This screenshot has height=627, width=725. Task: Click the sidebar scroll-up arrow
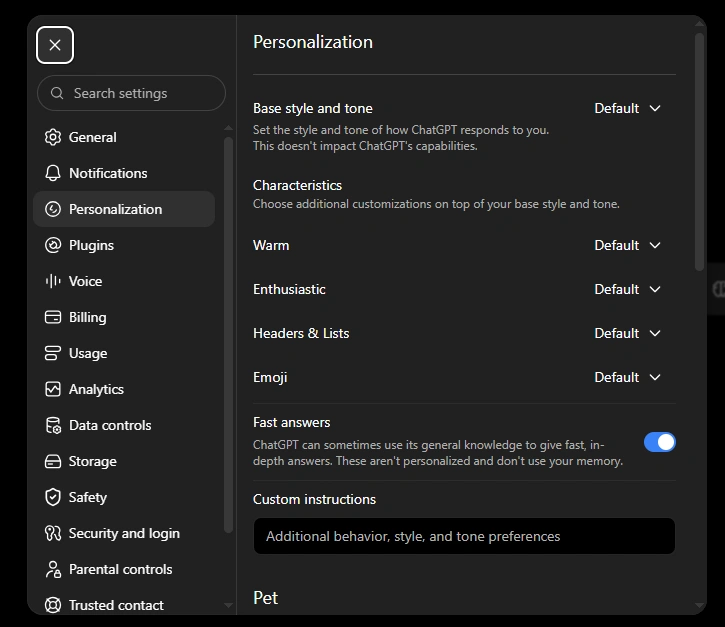coord(228,128)
